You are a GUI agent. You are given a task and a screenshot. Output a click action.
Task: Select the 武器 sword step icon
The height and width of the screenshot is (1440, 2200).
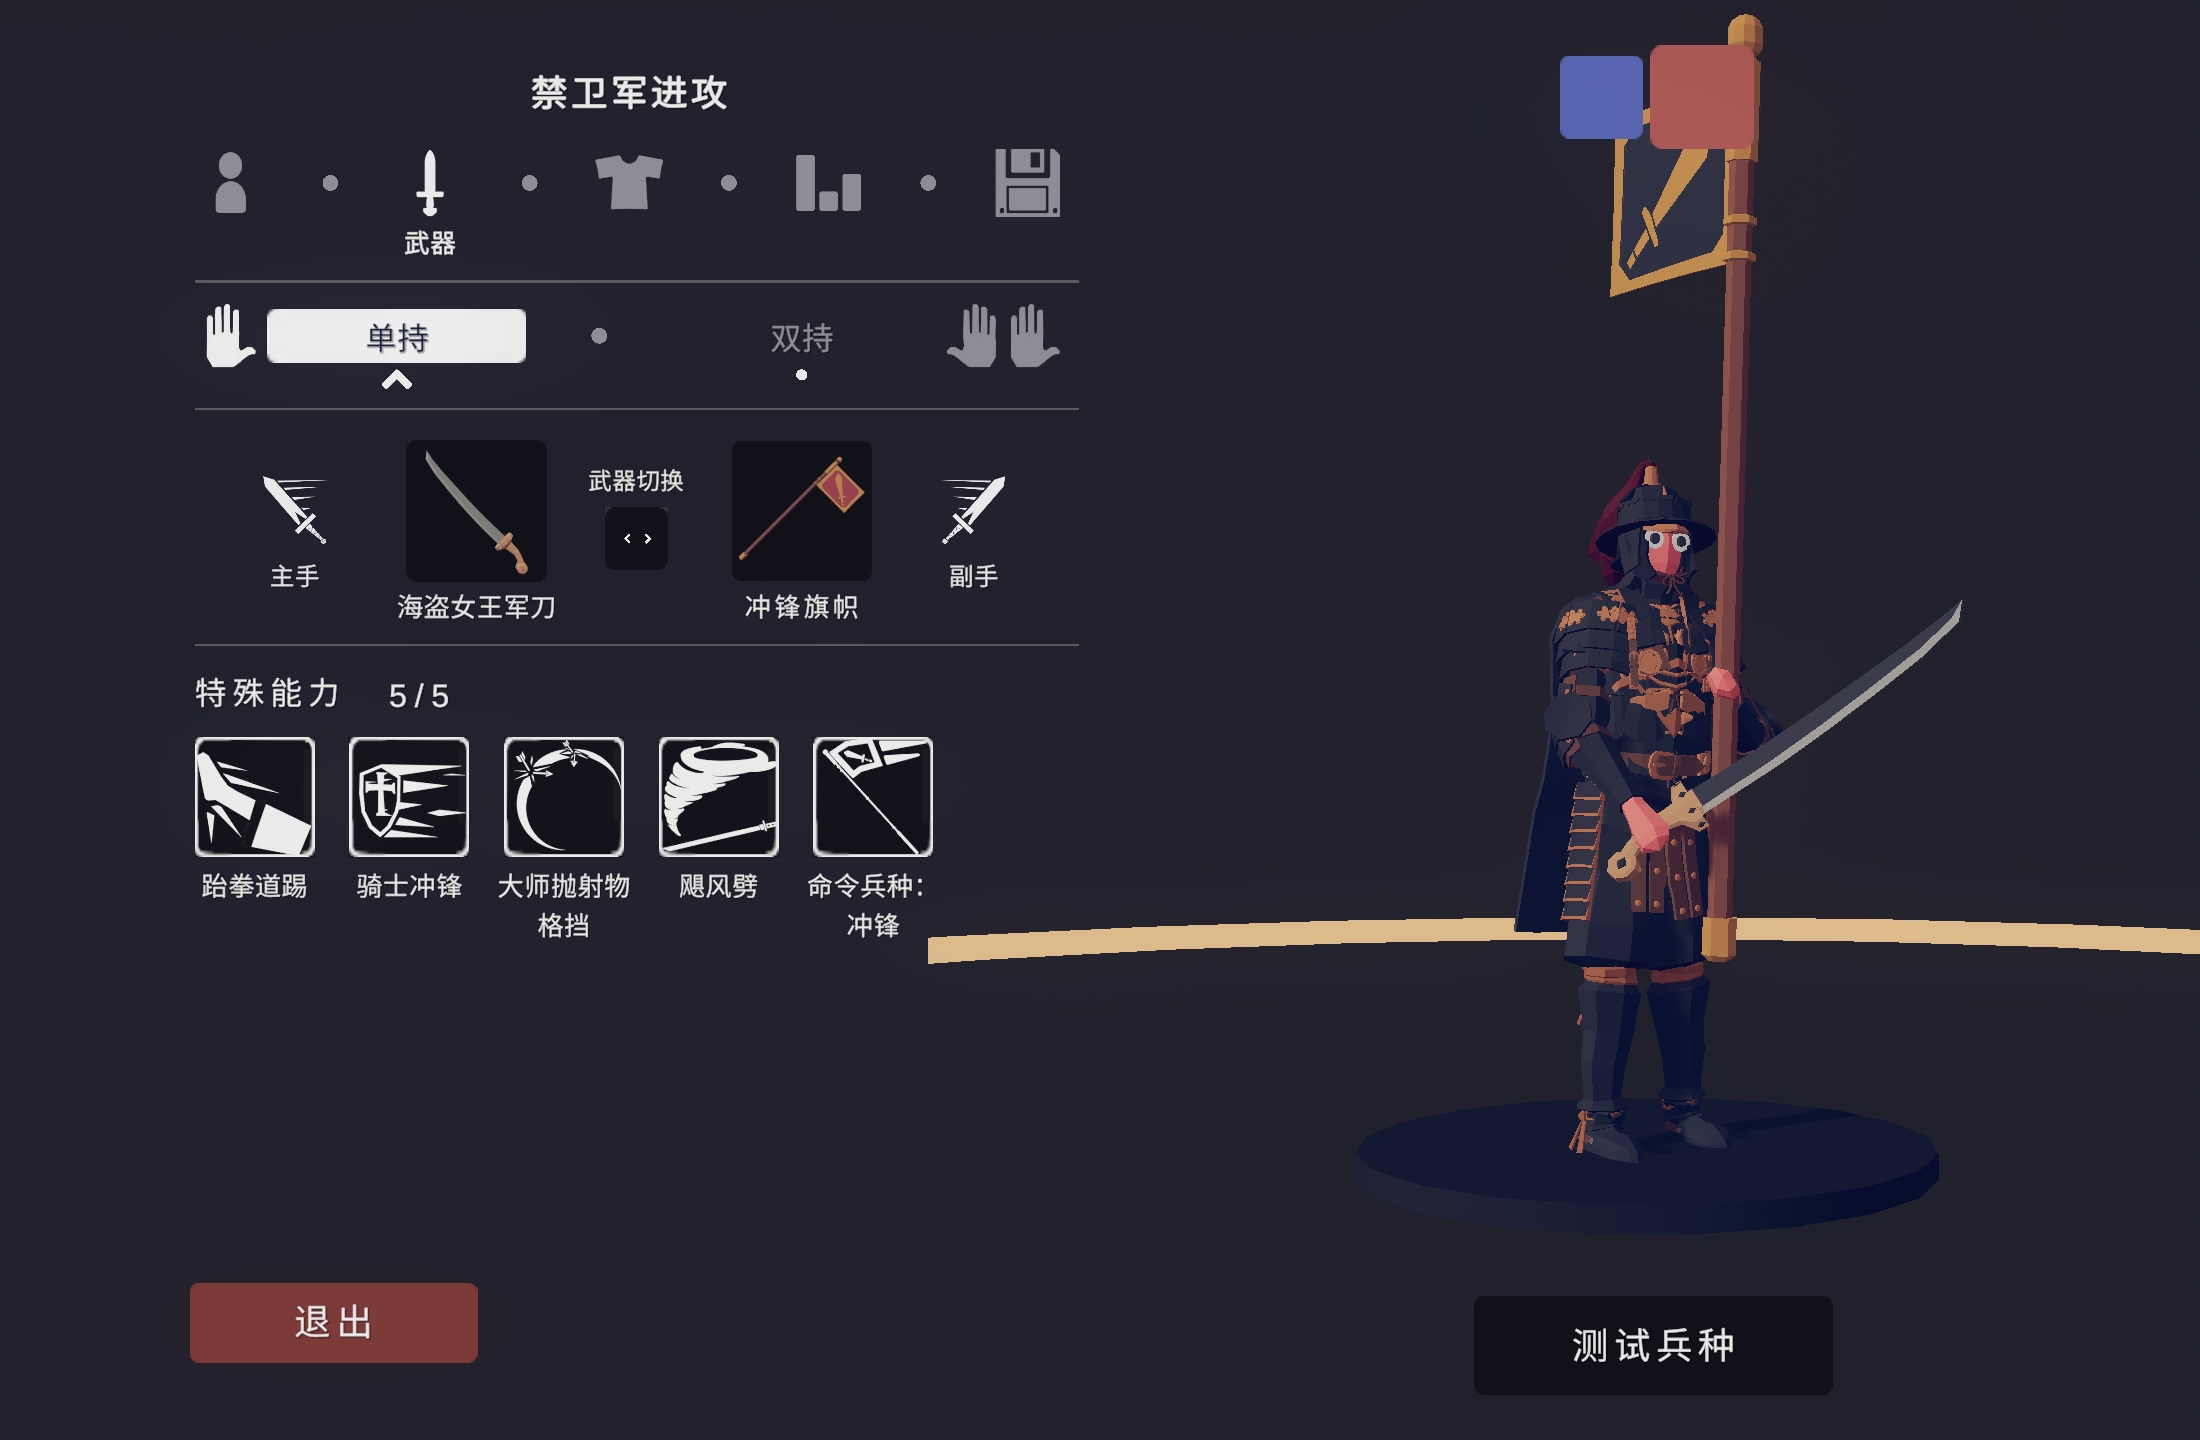(x=430, y=183)
